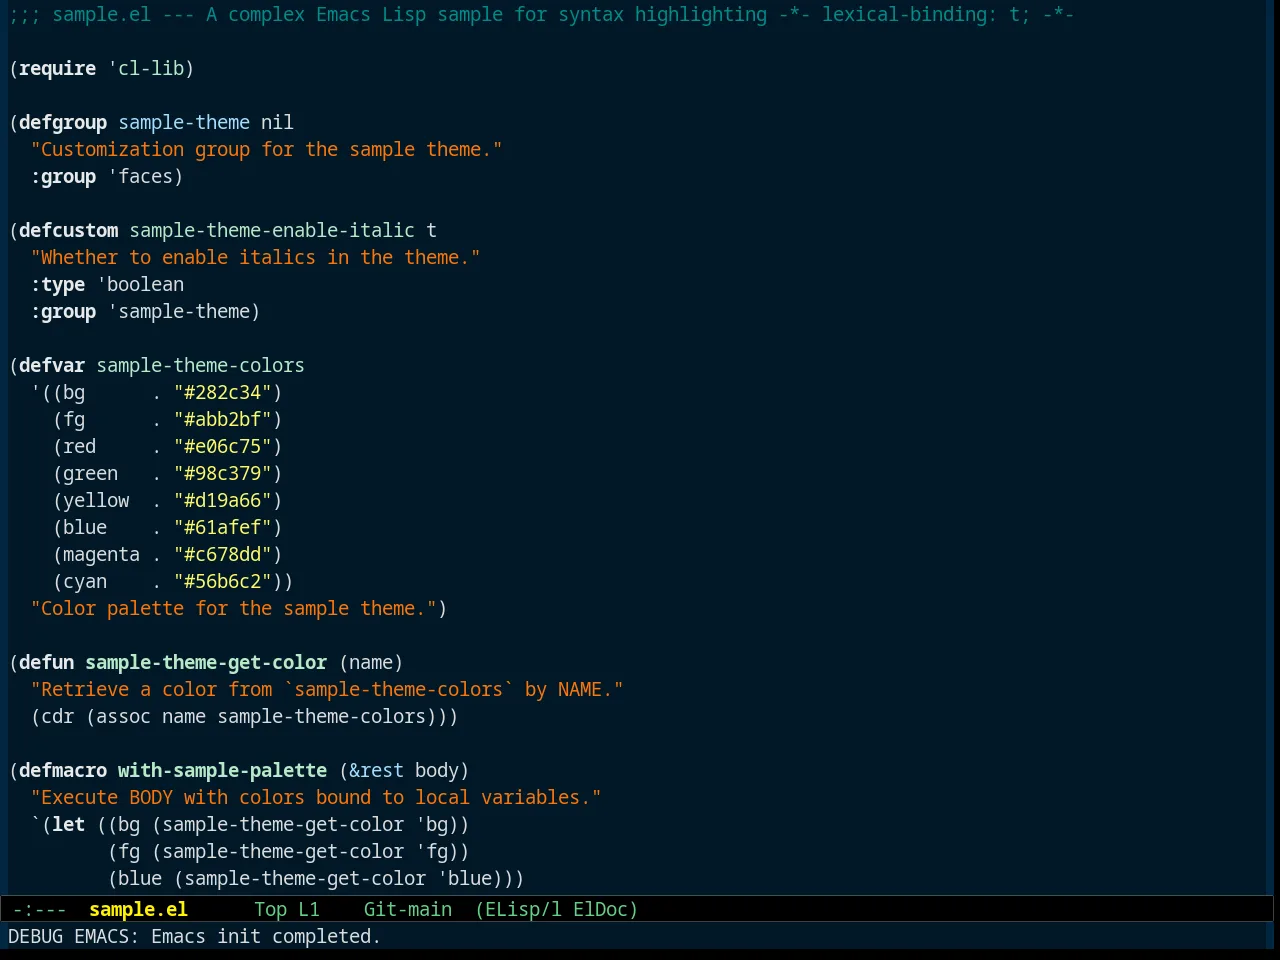
Task: Click the color string "#282c34"
Action: (x=222, y=392)
